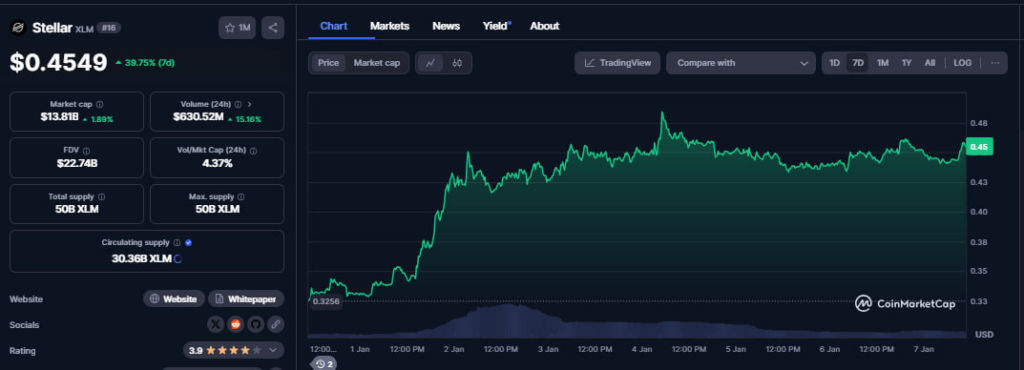Image resolution: width=1024 pixels, height=370 pixels.
Task: Open the GitHub social icon
Action: coord(255,324)
